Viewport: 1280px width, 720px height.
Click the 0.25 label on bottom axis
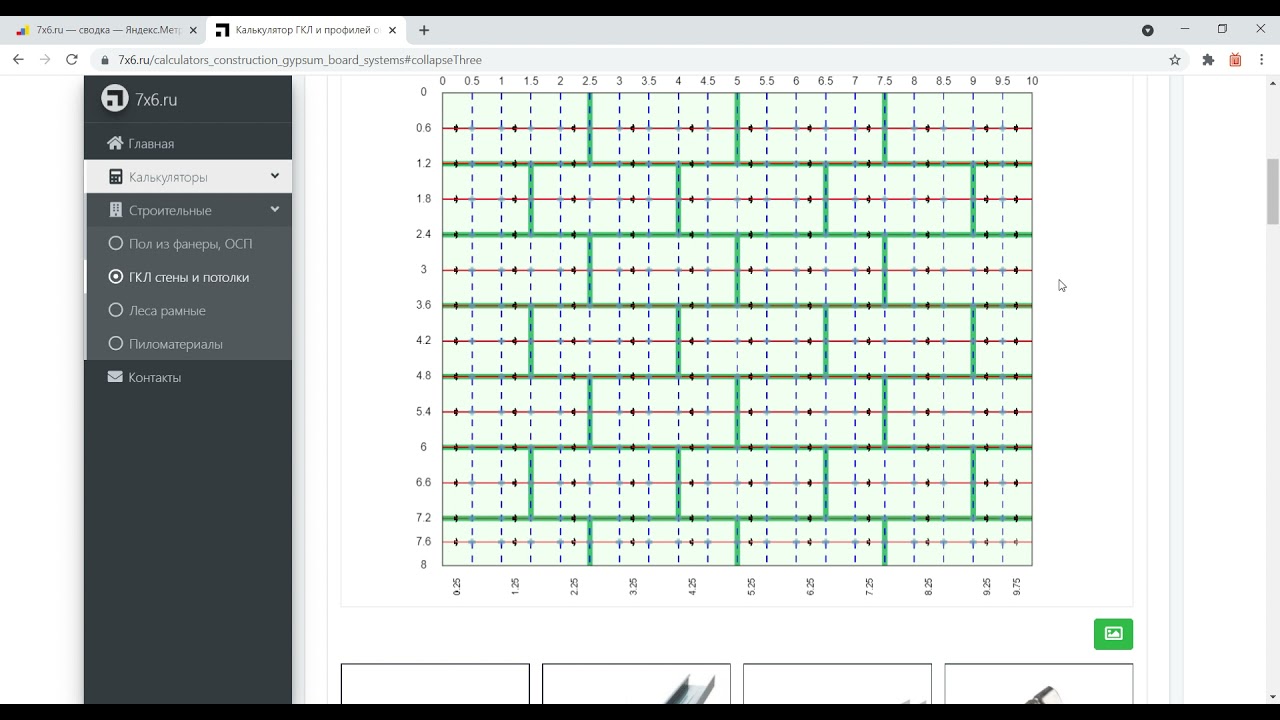[x=457, y=587]
